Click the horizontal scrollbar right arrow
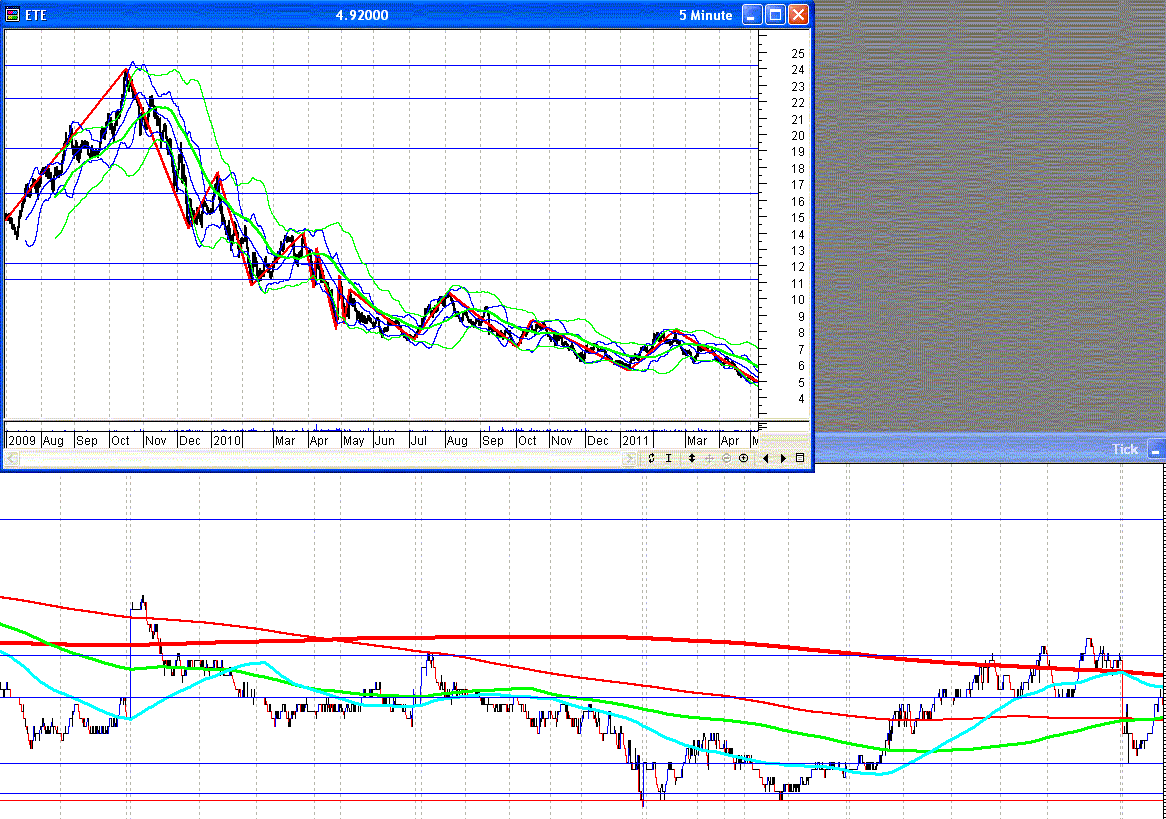1166x819 pixels. pyautogui.click(x=629, y=458)
